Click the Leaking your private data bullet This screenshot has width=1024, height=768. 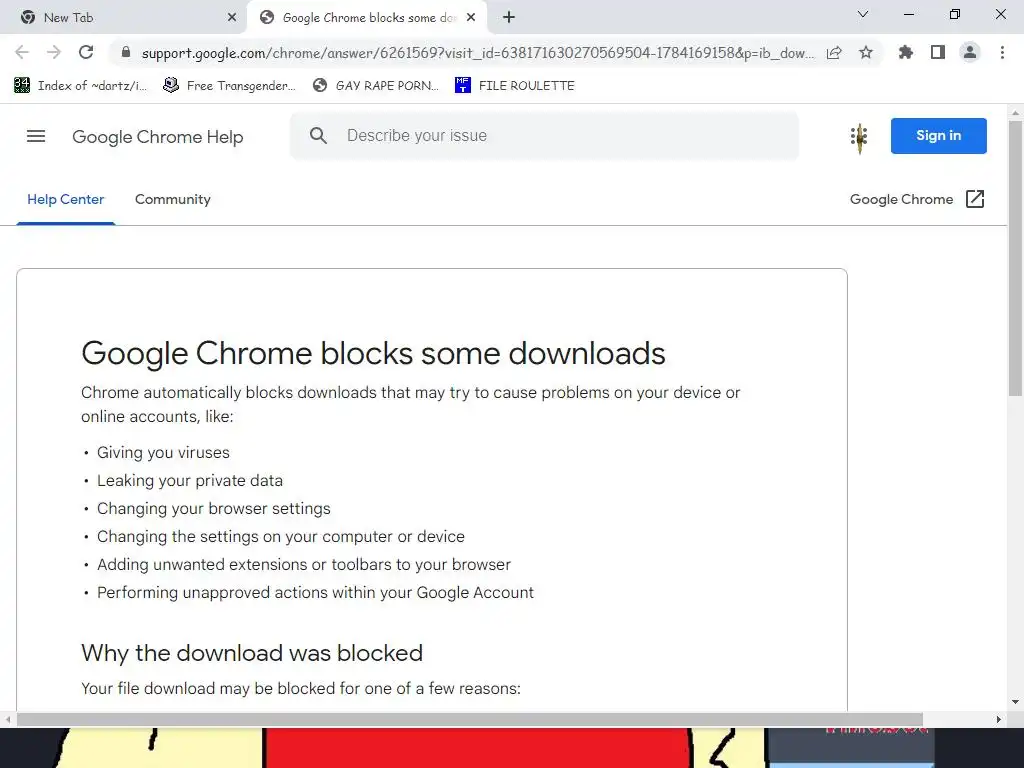click(189, 481)
